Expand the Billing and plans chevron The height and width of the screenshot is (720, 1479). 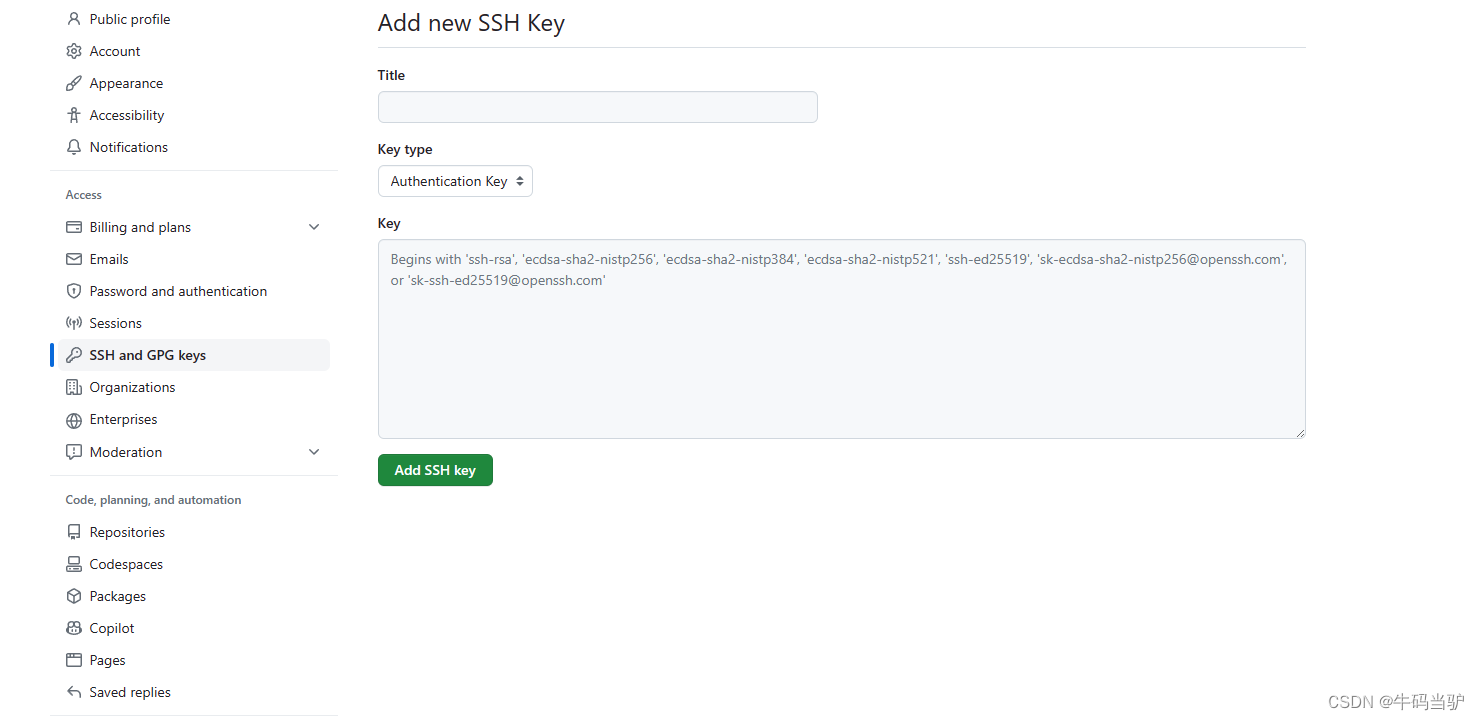[314, 227]
